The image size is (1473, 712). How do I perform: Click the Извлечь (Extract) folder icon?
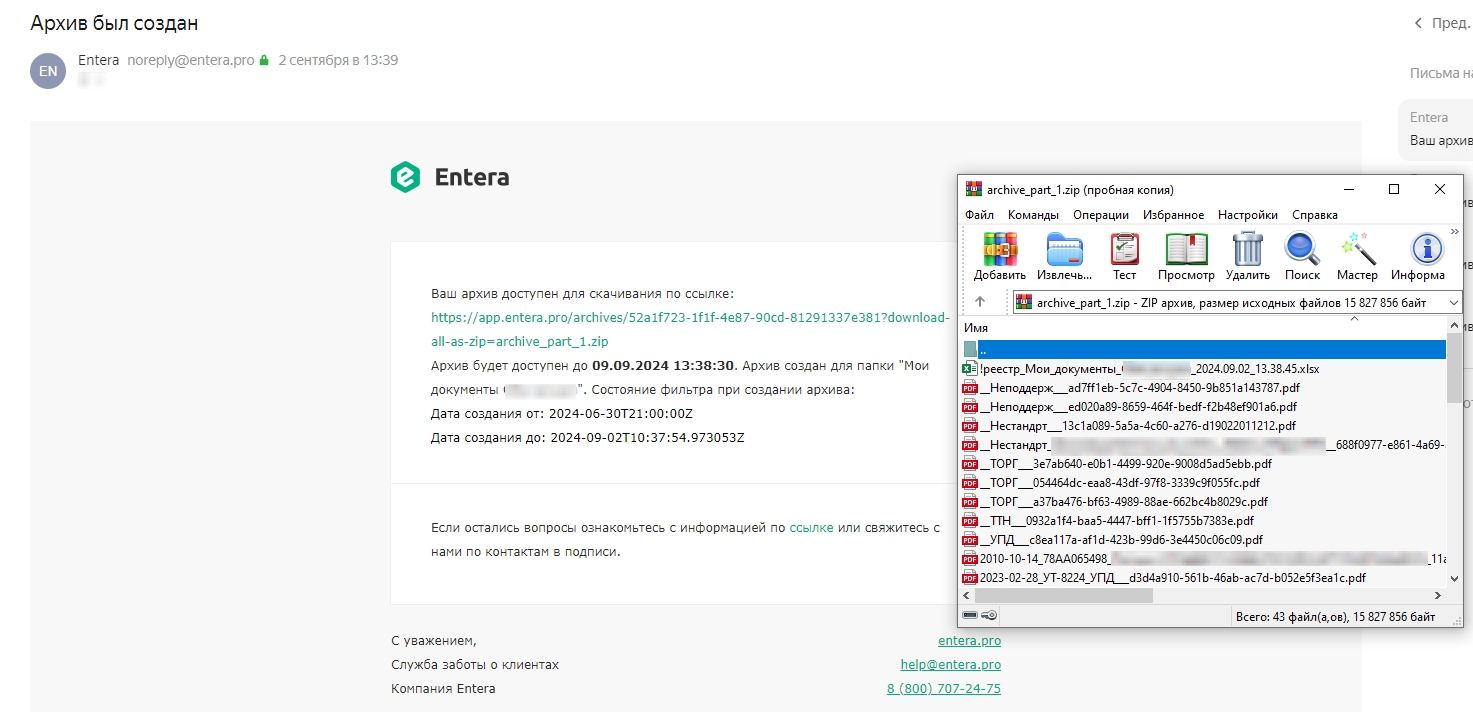tap(1064, 256)
